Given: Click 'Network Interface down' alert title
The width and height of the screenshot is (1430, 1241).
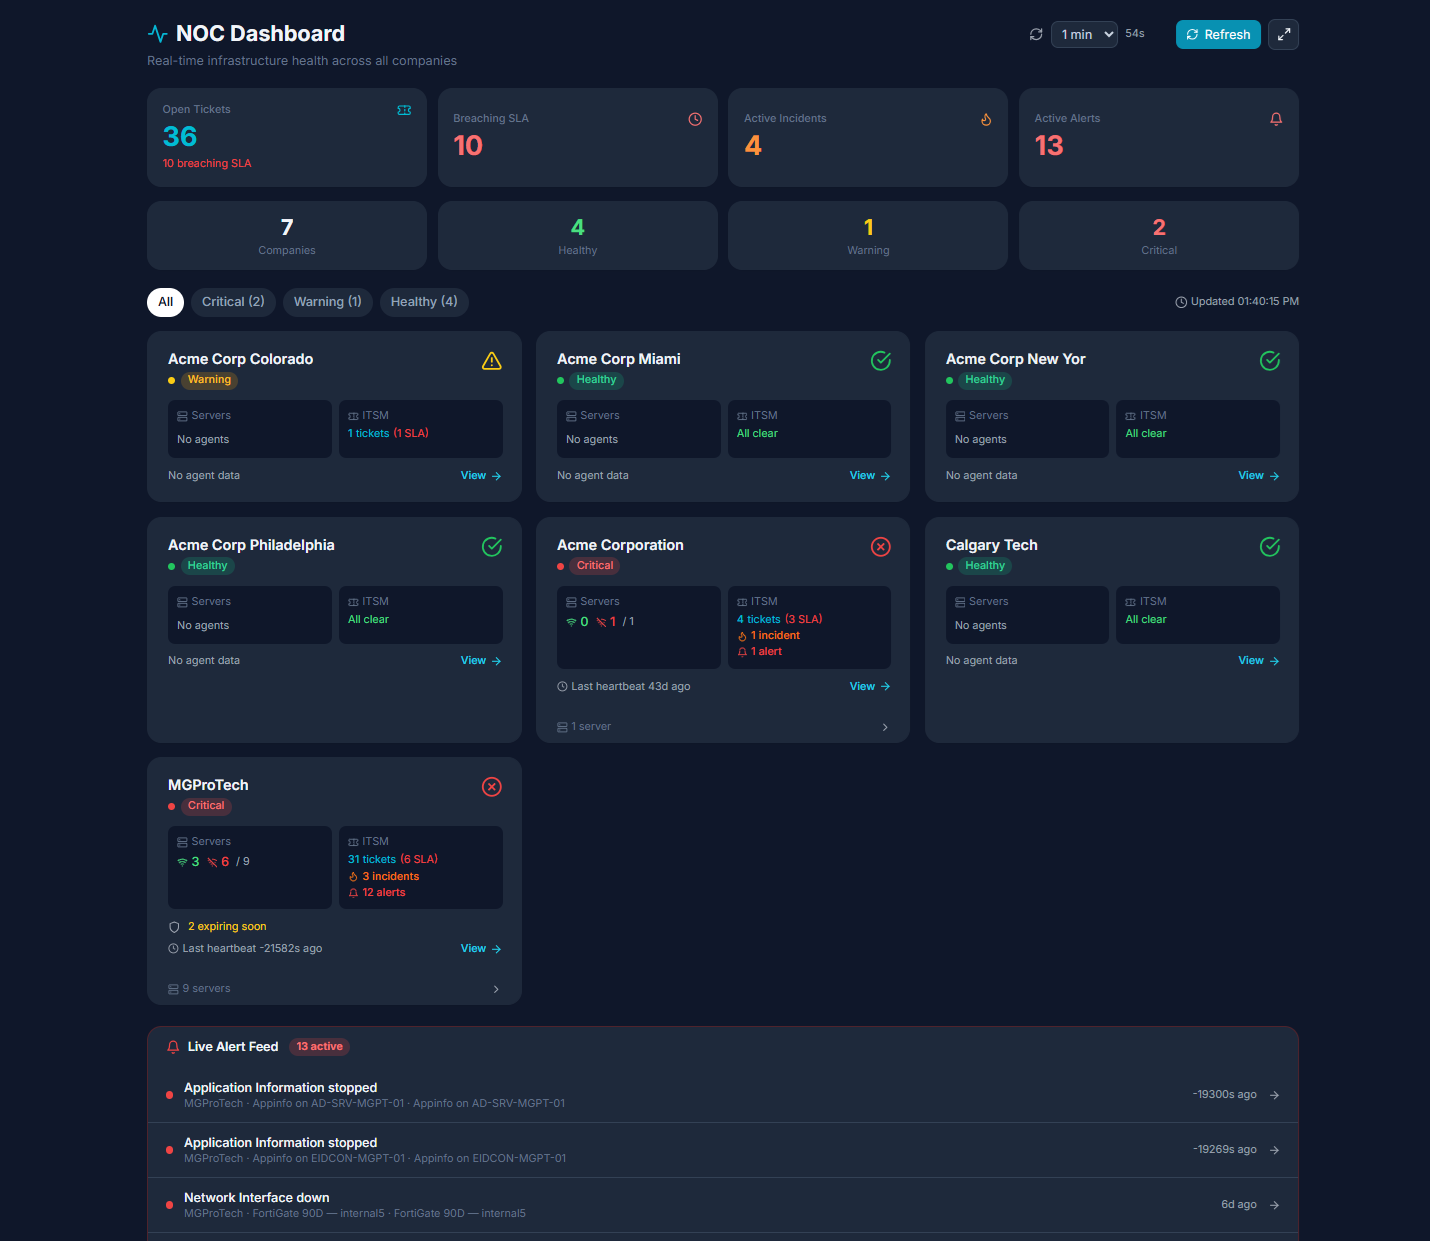Looking at the screenshot, I should (257, 1198).
